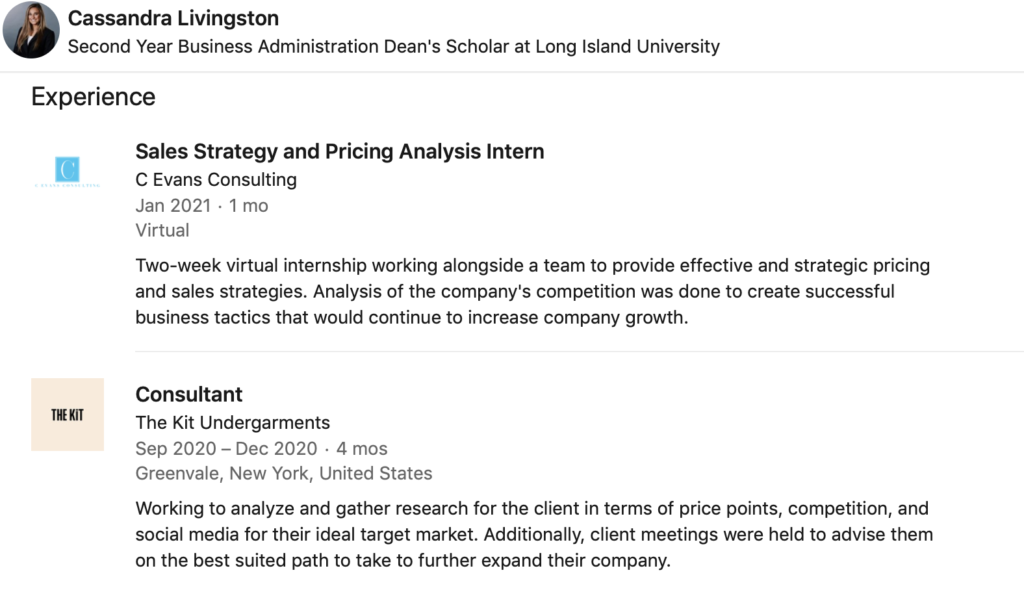
Task: Open Cassandra Livingston's profile photo
Action: pos(31,30)
